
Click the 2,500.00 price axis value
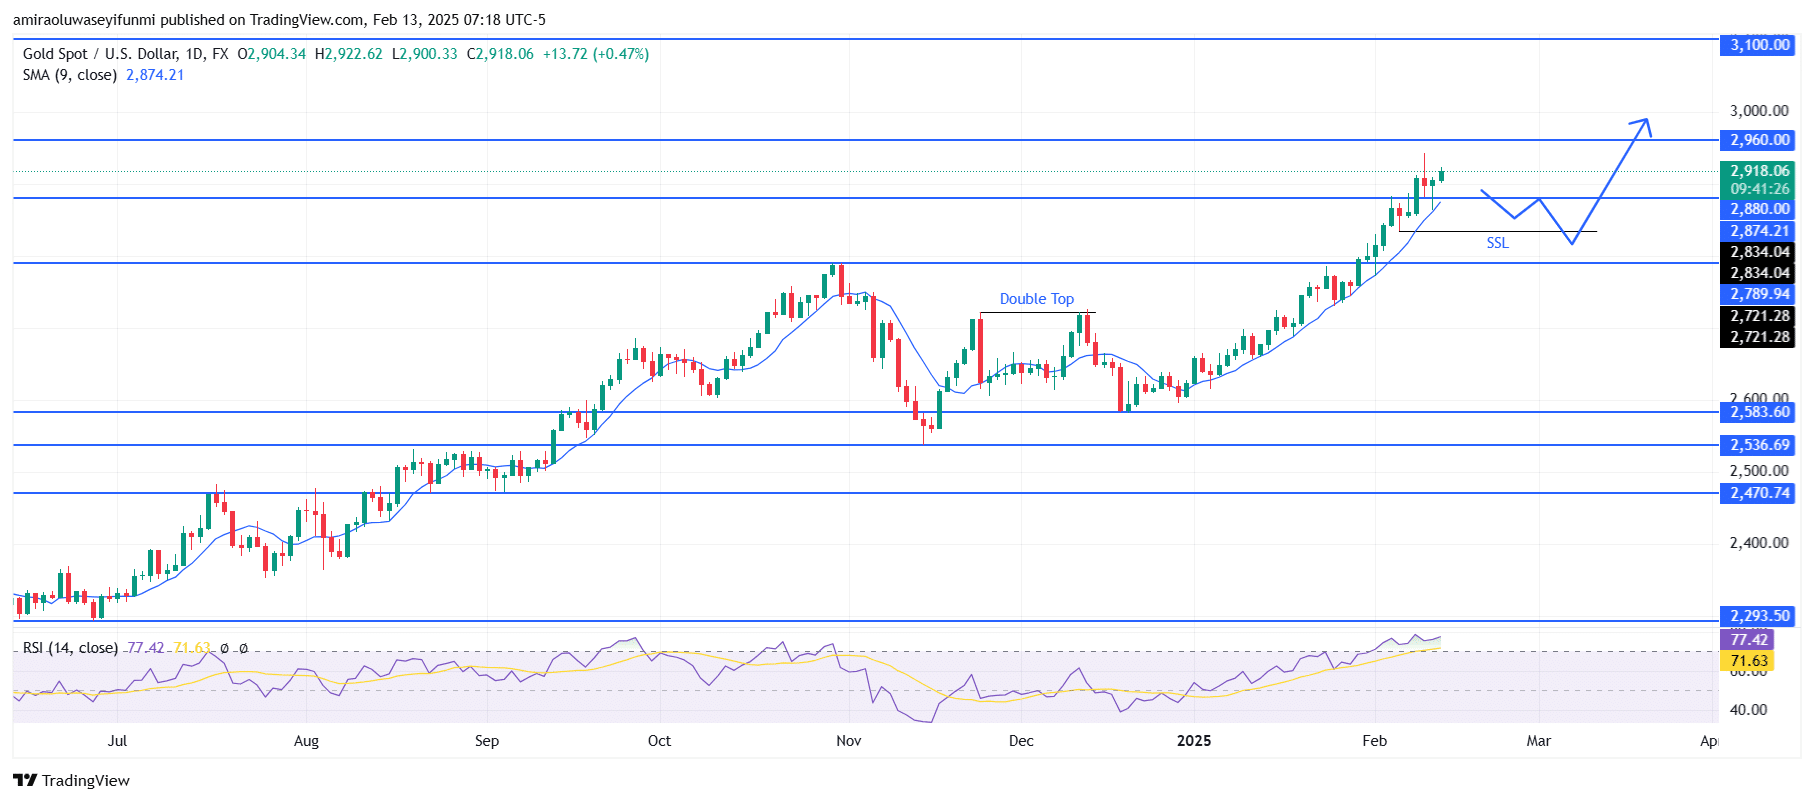(1759, 471)
